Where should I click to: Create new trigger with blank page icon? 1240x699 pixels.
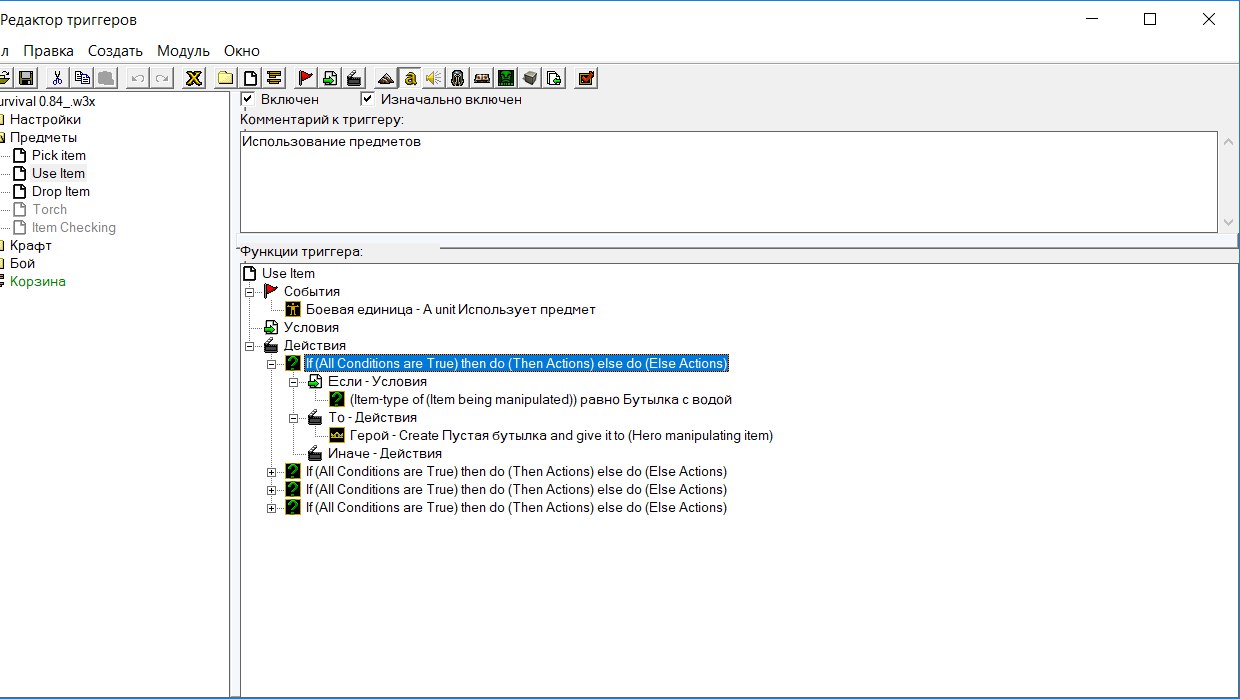[x=250, y=78]
